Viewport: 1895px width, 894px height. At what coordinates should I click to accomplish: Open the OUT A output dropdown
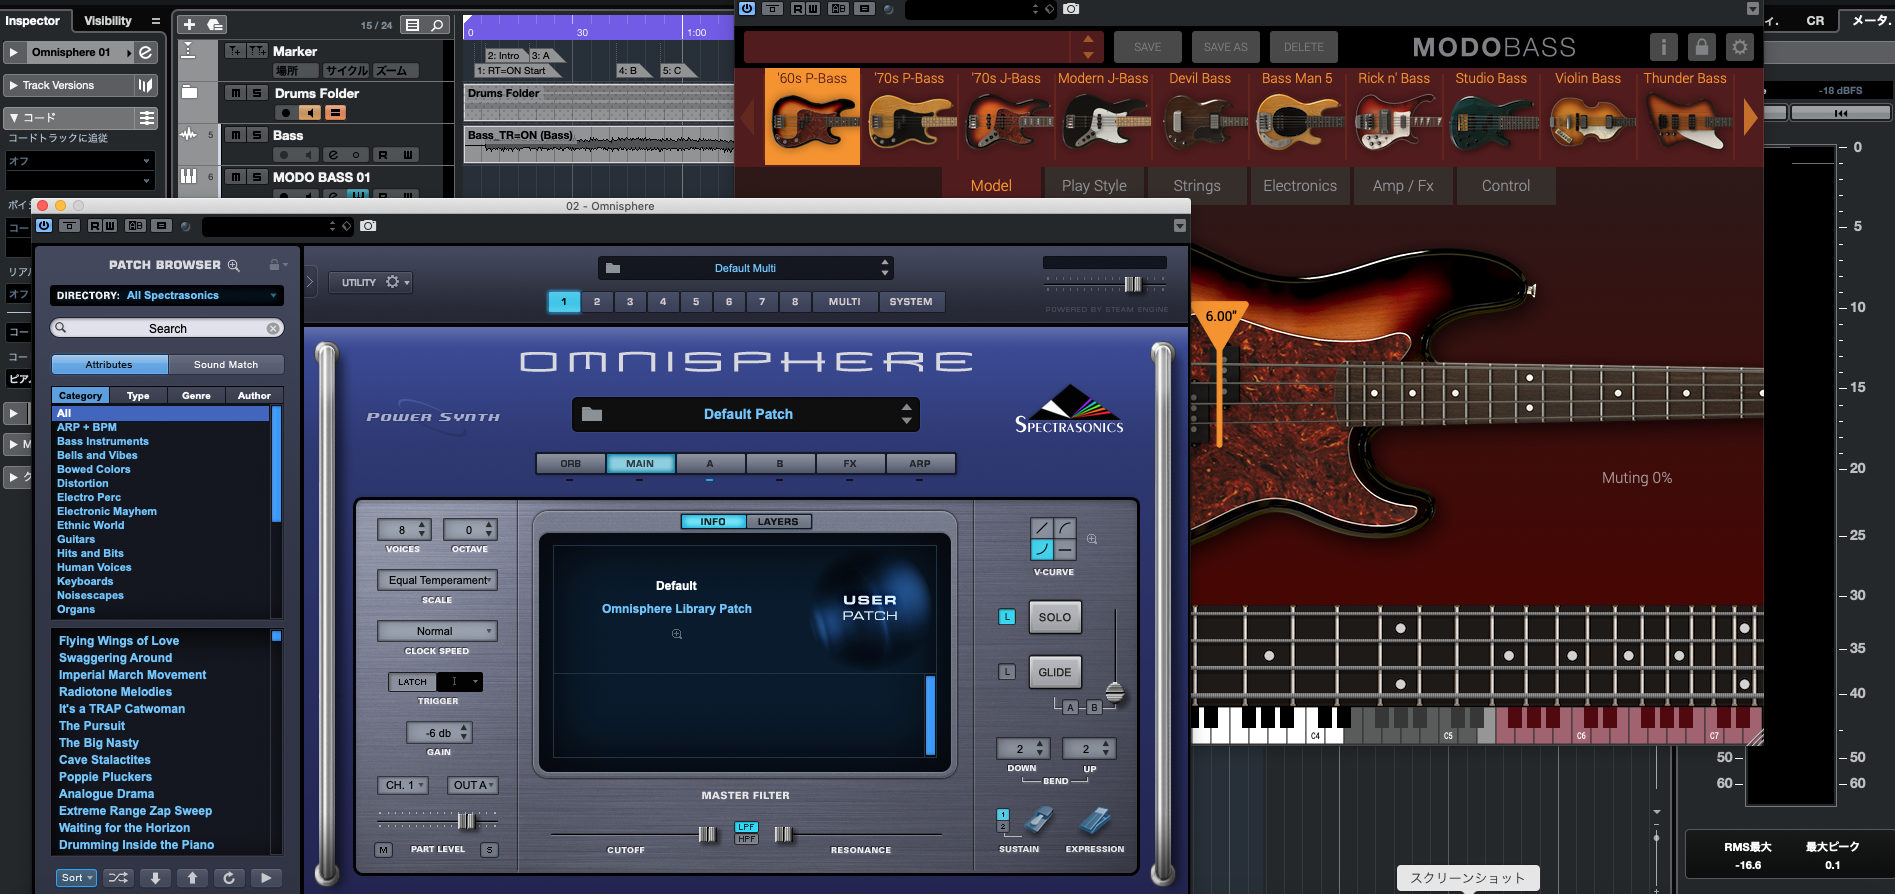tap(472, 785)
